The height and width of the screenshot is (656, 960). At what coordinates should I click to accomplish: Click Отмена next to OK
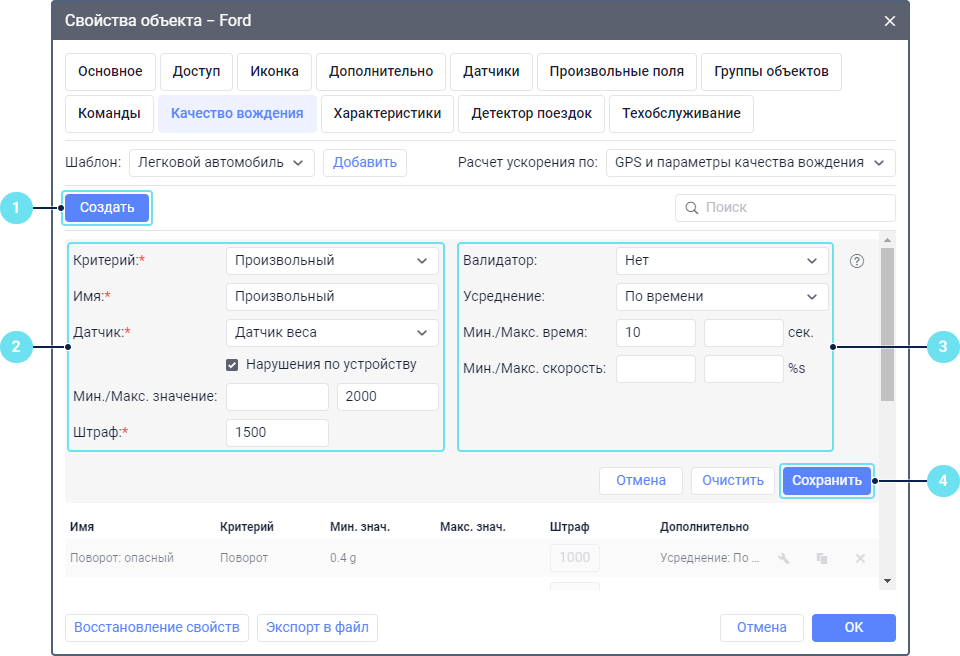click(x=762, y=628)
